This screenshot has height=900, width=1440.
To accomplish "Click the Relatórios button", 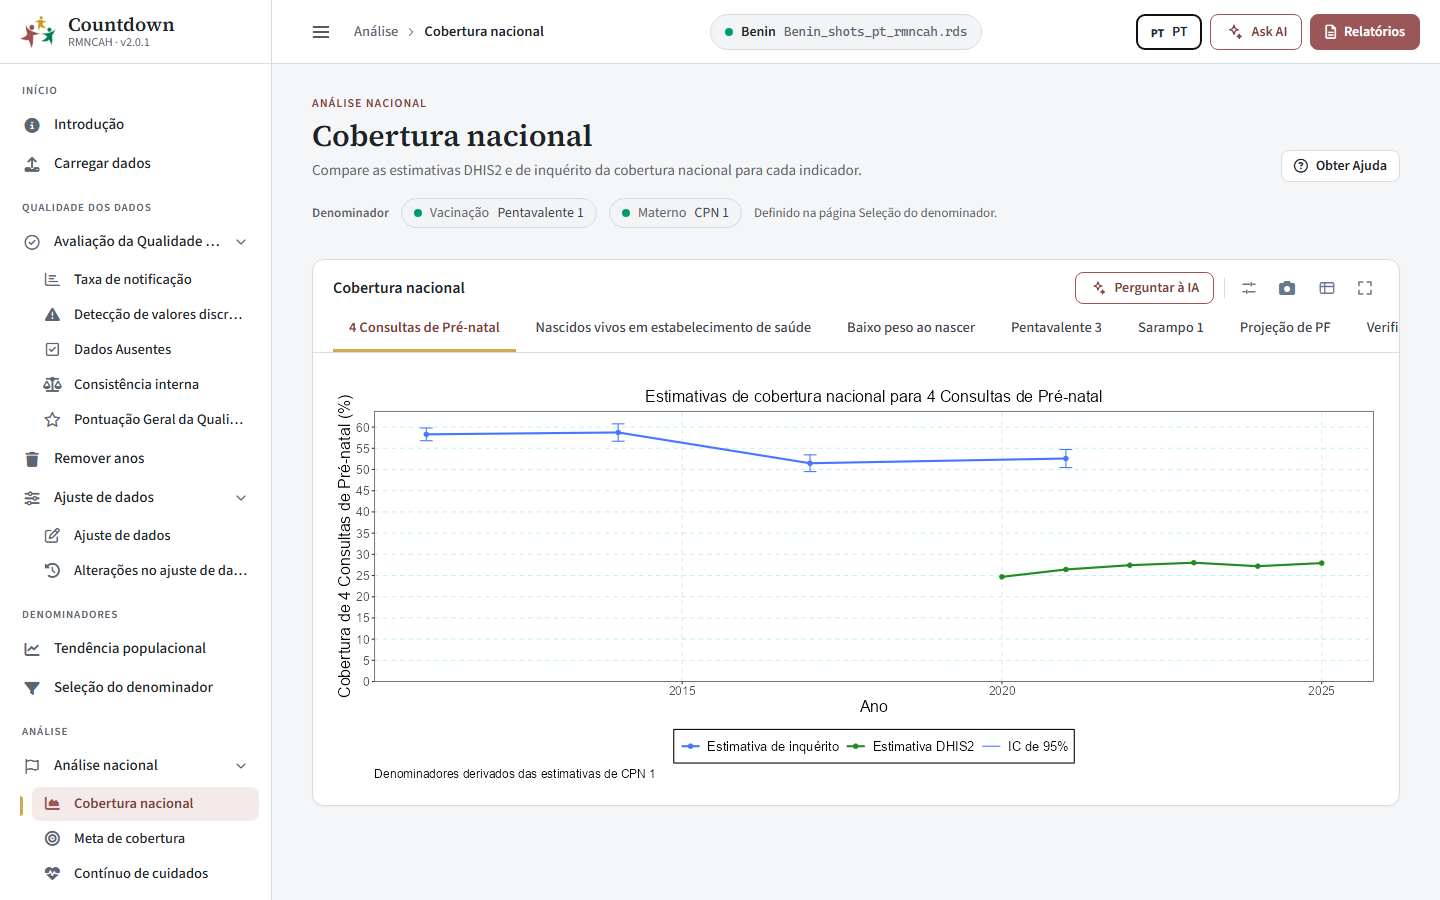I will click(x=1365, y=32).
